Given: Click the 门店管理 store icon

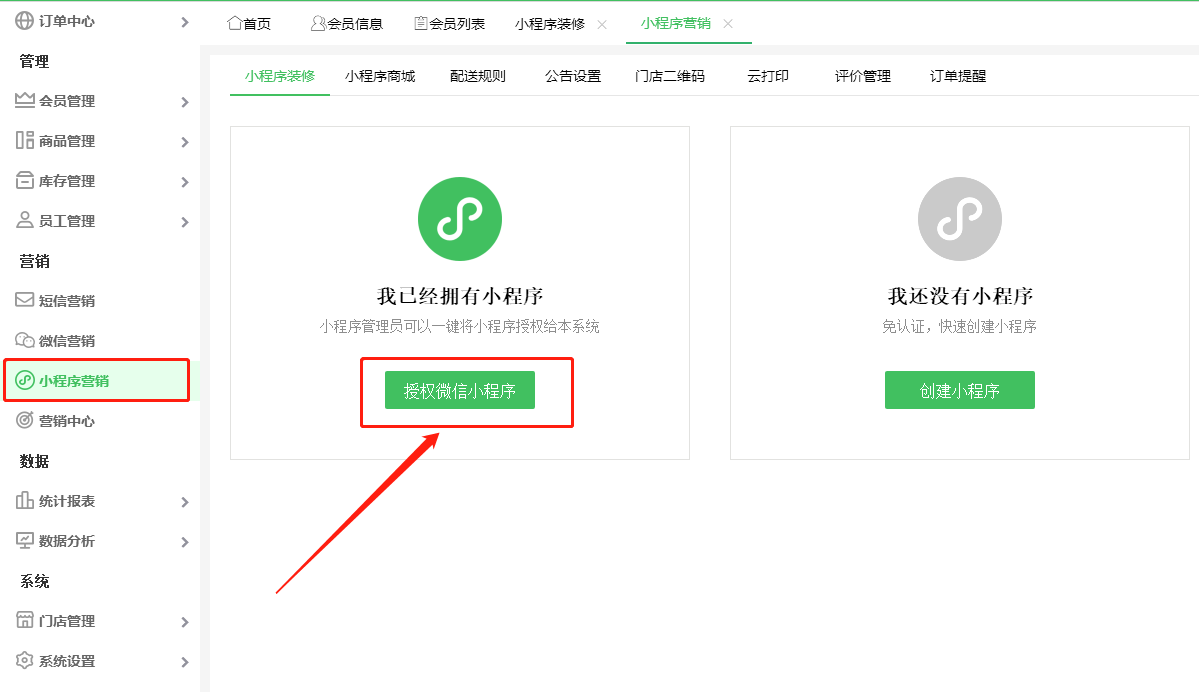Looking at the screenshot, I should pos(25,621).
